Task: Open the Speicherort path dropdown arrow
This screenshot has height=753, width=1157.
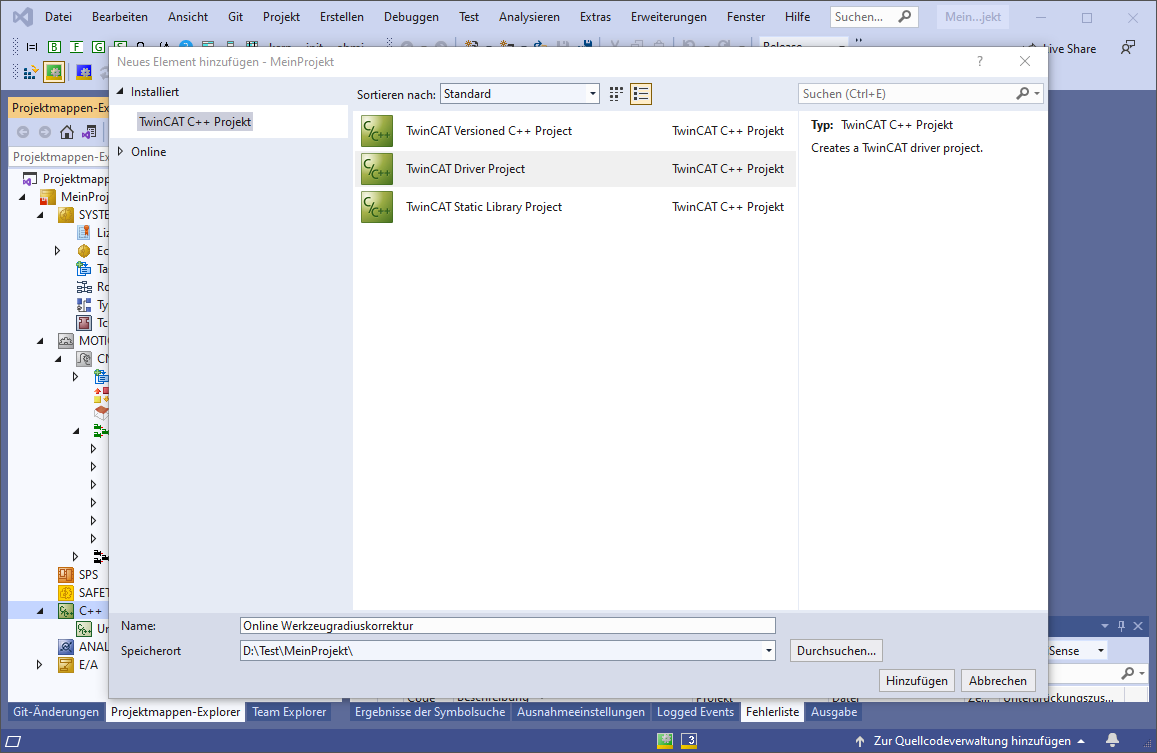Action: tap(769, 650)
